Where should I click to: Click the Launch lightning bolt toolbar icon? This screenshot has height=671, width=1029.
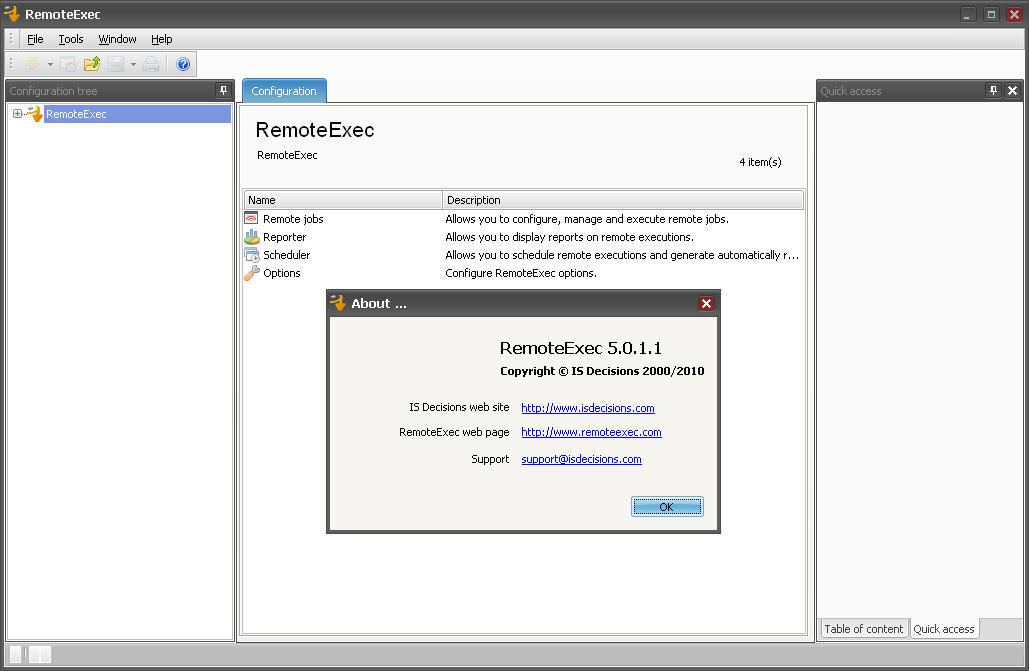[x=32, y=64]
